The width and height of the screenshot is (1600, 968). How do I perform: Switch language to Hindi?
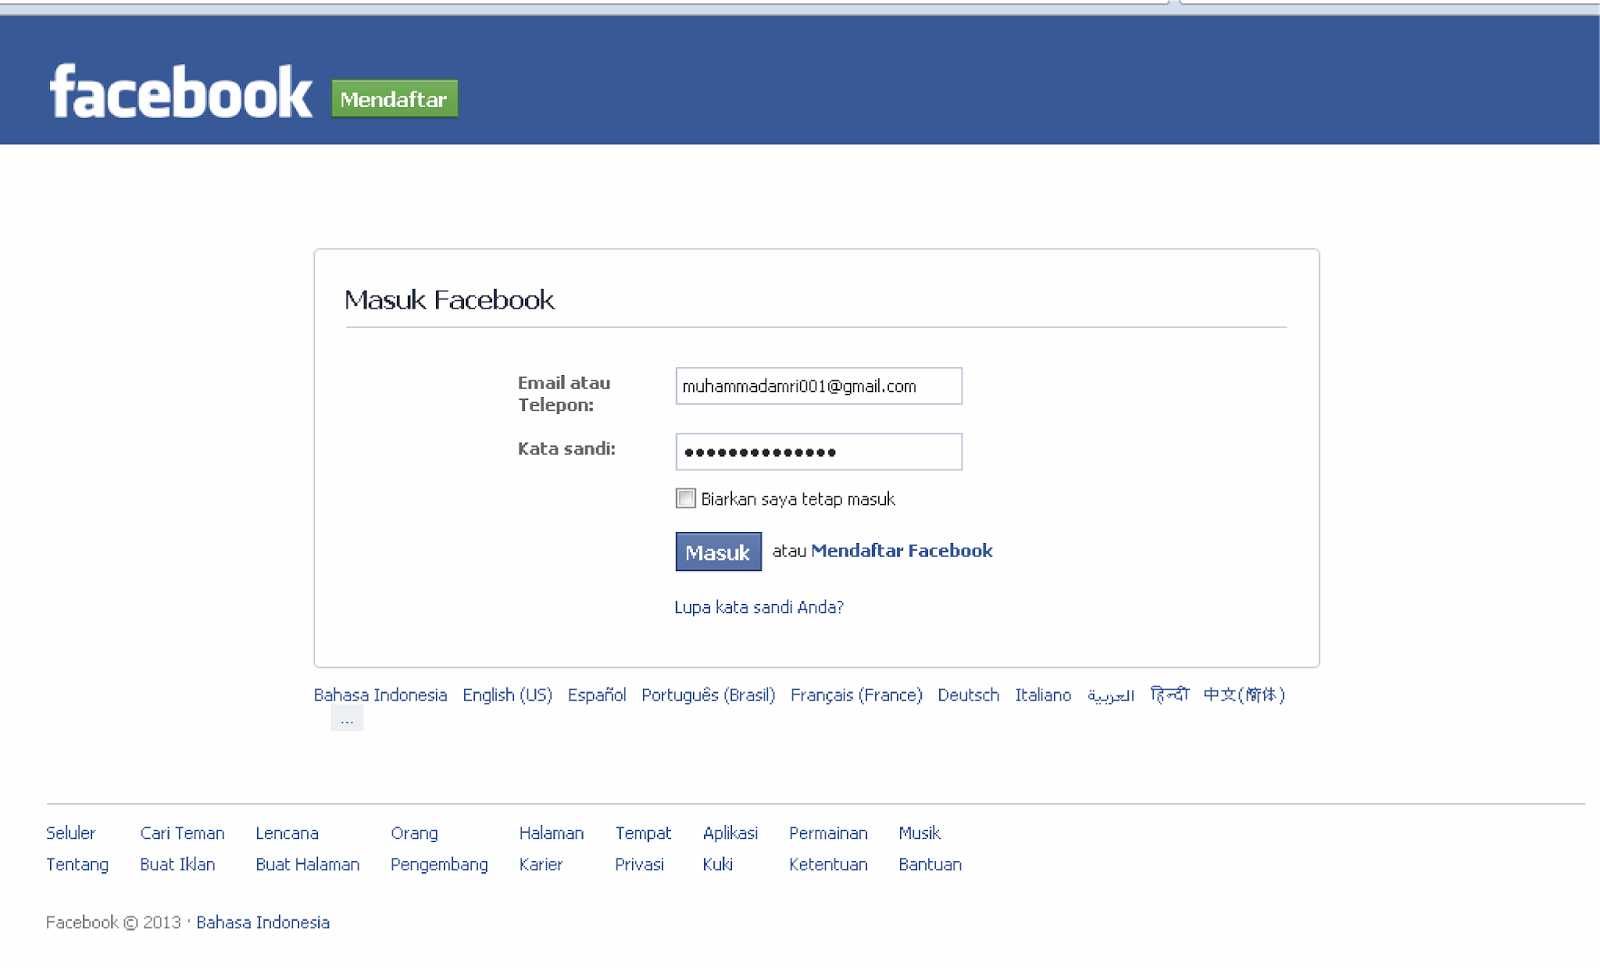tap(1169, 694)
